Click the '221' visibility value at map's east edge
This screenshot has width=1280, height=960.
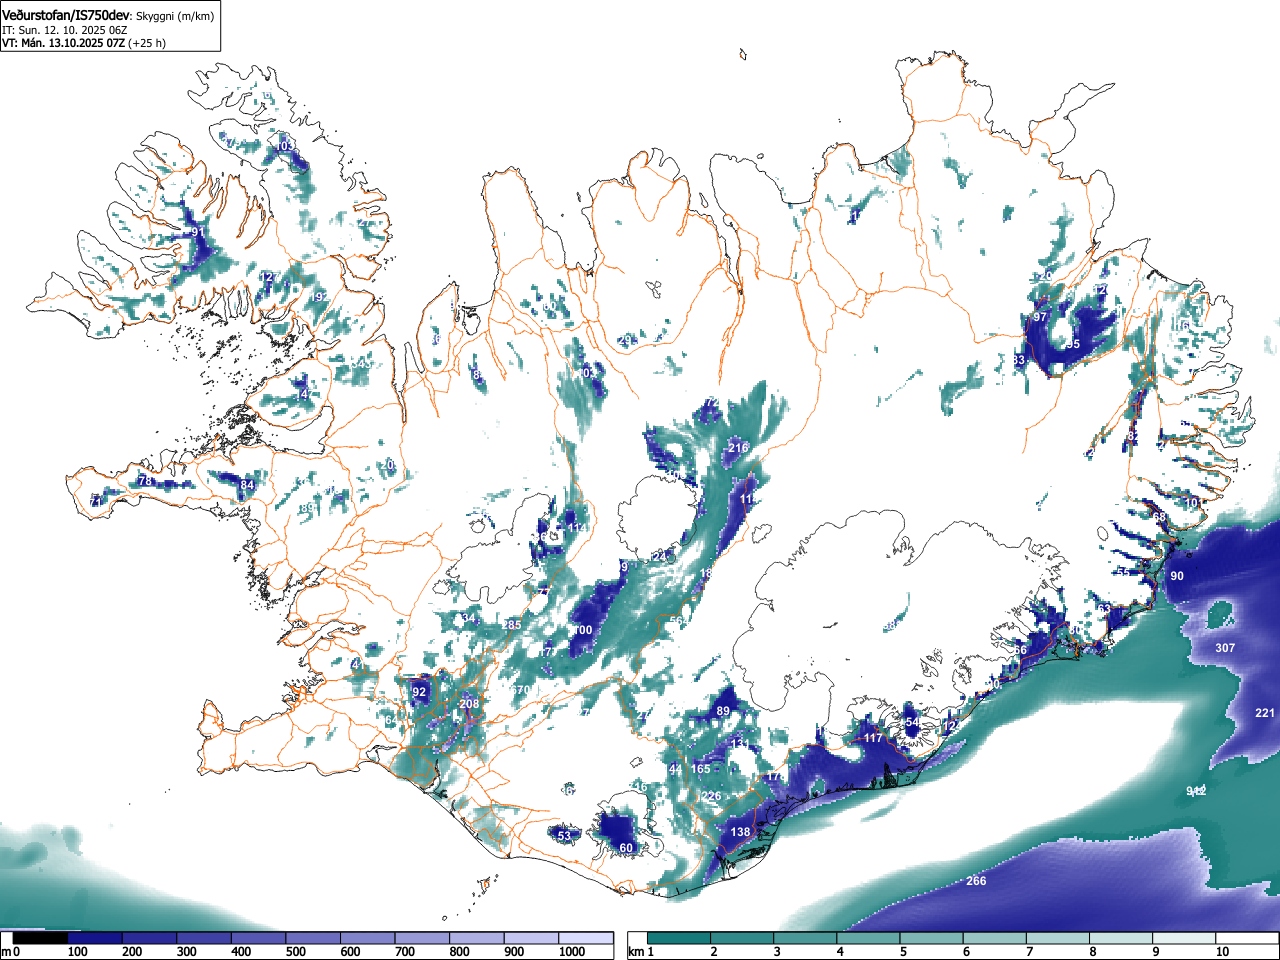(x=1265, y=713)
